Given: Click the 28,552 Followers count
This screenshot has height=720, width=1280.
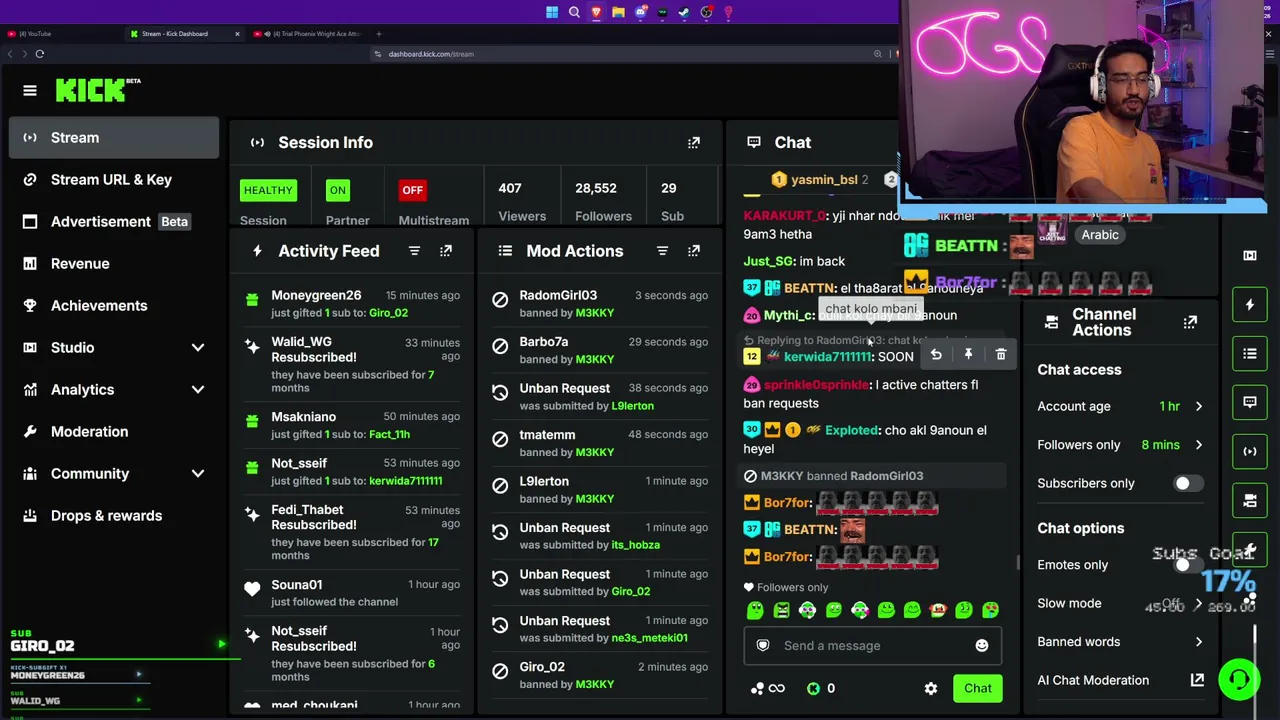Looking at the screenshot, I should (x=595, y=188).
